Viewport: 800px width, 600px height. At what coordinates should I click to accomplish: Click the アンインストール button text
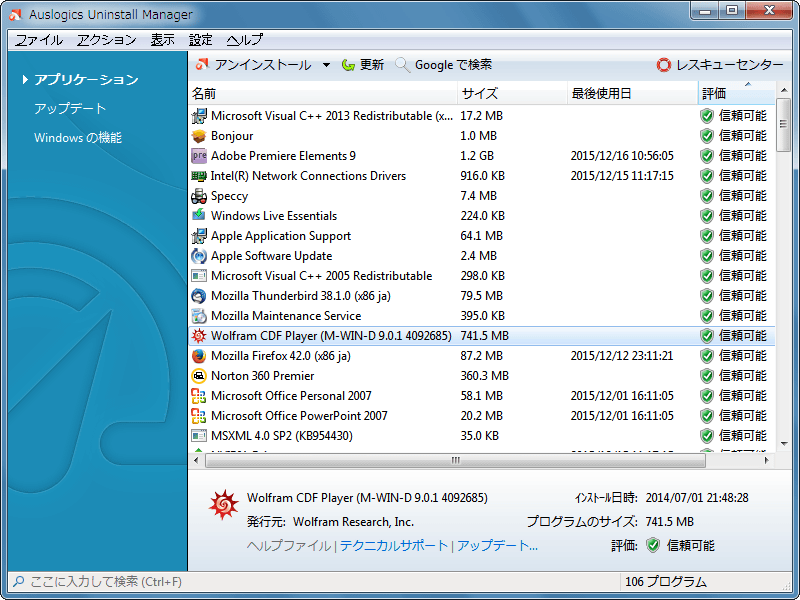tap(263, 65)
